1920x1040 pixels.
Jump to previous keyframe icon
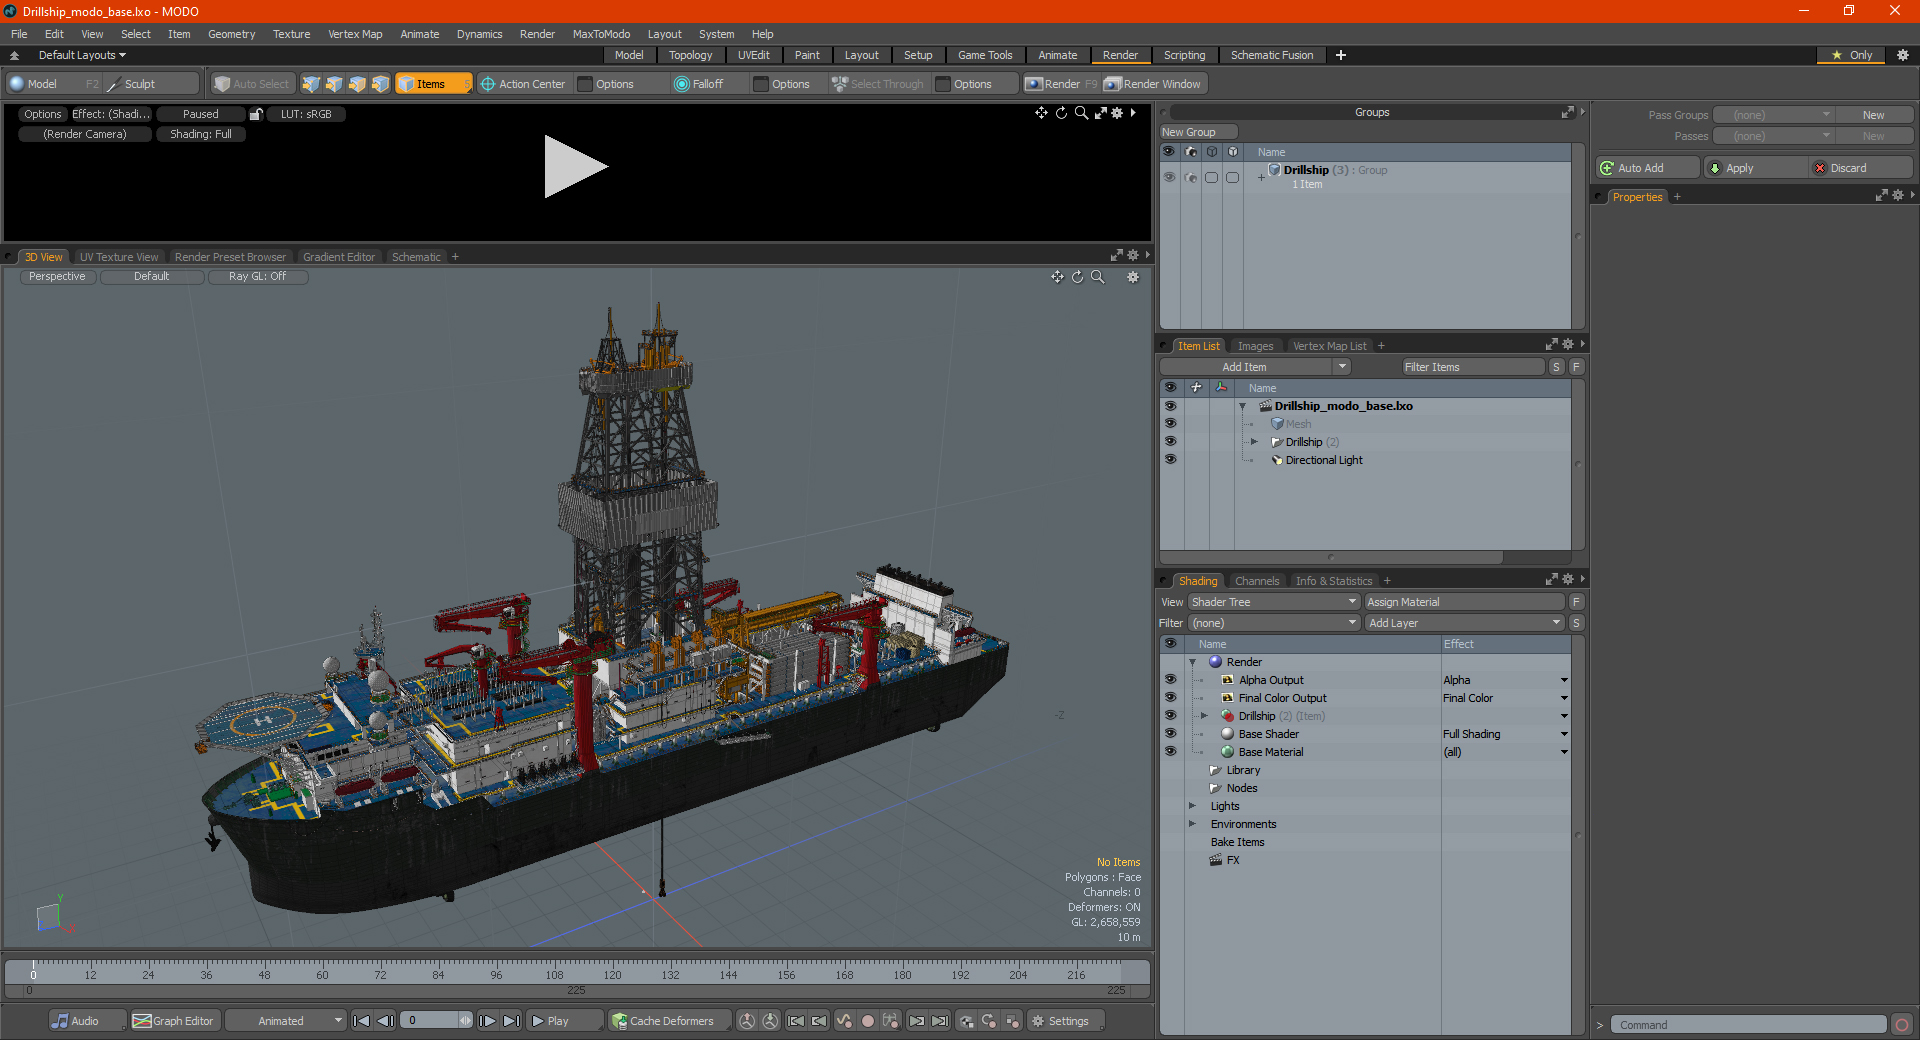click(x=820, y=1021)
